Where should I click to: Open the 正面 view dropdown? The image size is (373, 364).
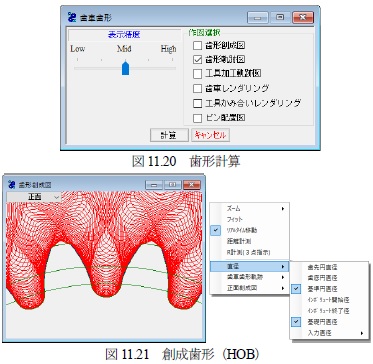click(34, 197)
